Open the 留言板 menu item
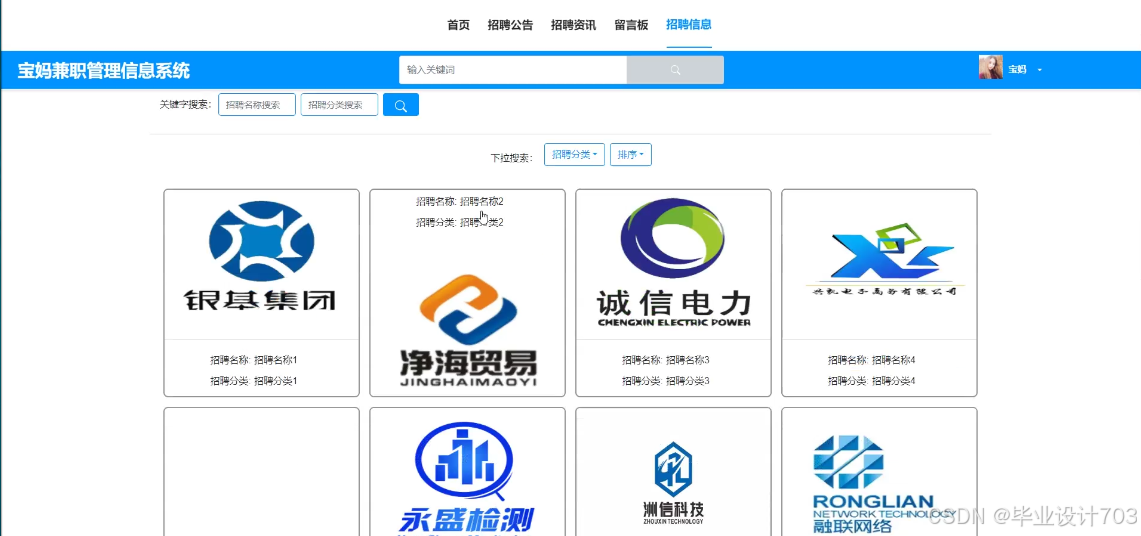The height and width of the screenshot is (536, 1141). pos(631,25)
